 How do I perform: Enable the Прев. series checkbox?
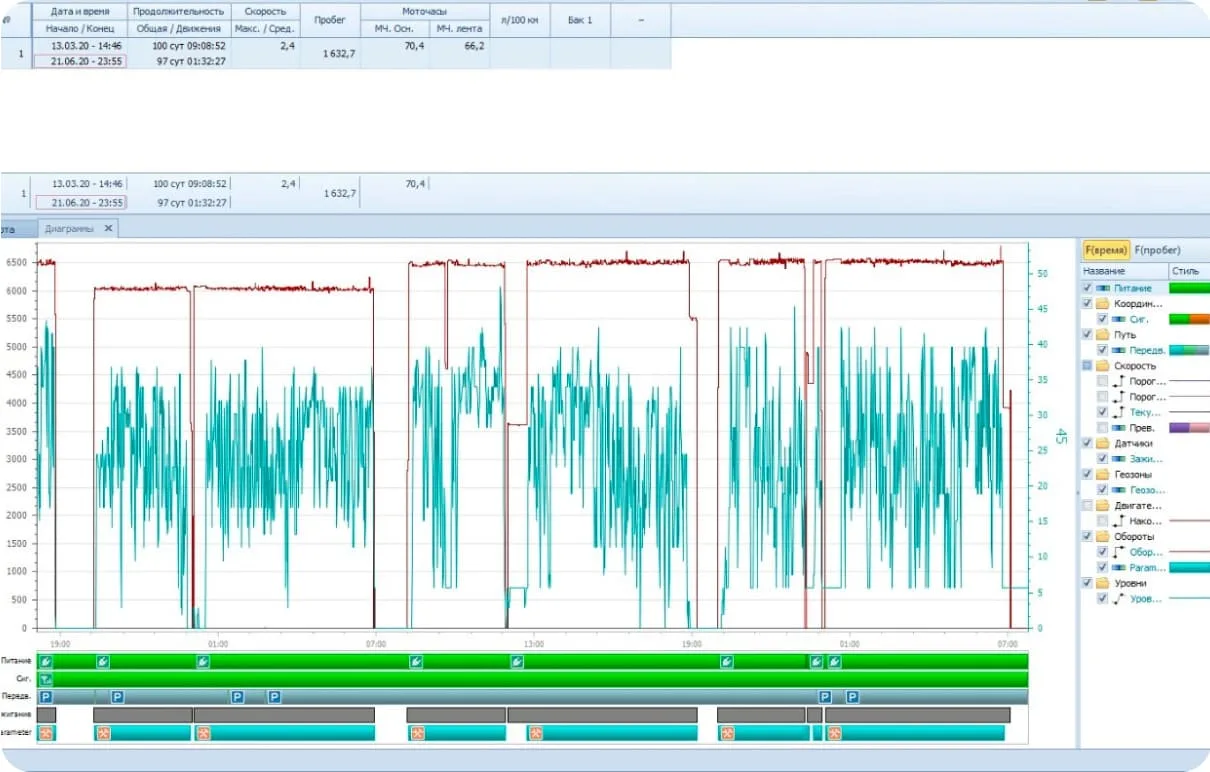[1102, 428]
